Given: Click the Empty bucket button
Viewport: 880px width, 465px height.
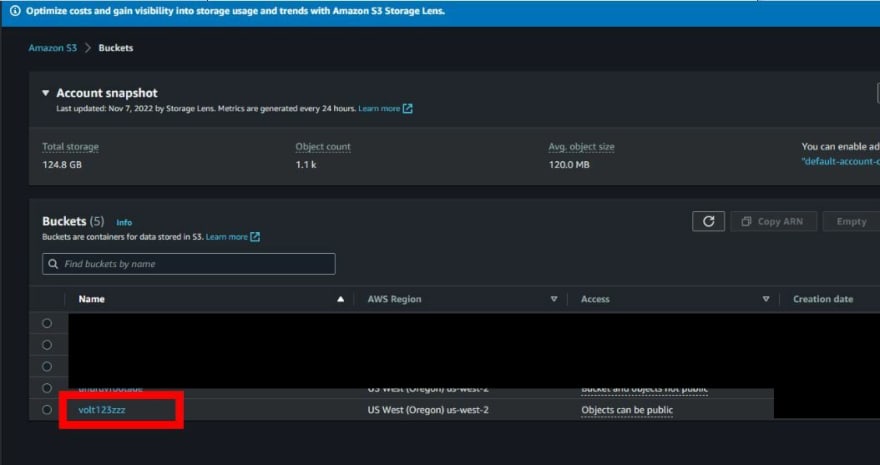Looking at the screenshot, I should click(851, 222).
